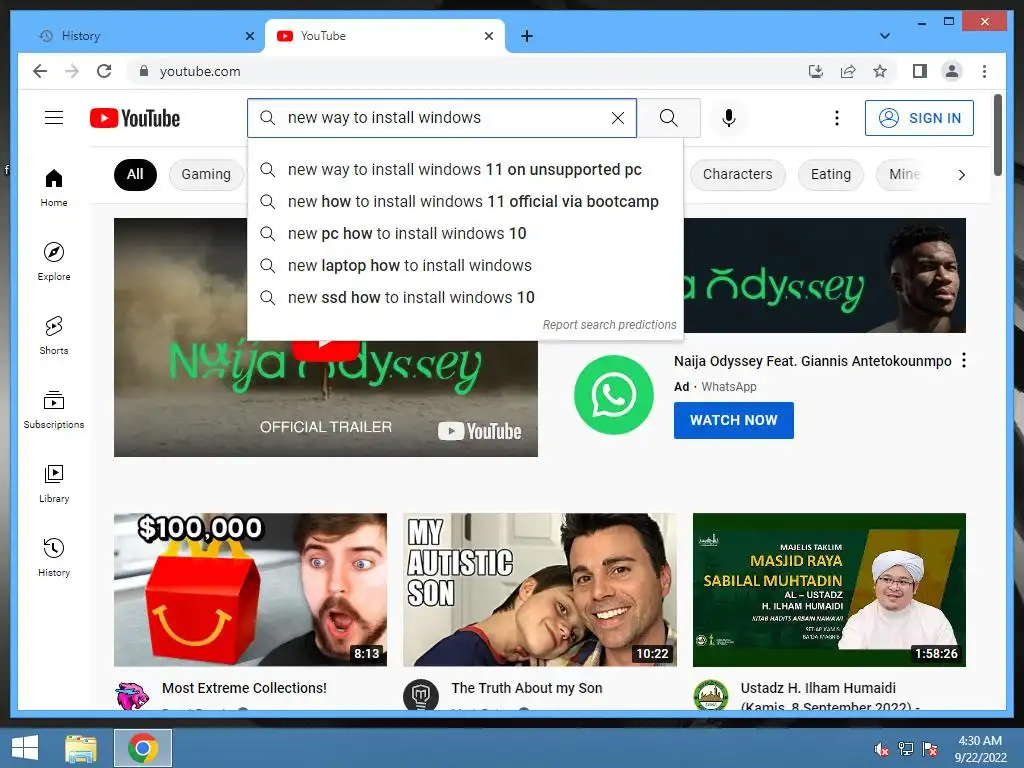
Task: Click the muted volume tray icon
Action: point(881,749)
